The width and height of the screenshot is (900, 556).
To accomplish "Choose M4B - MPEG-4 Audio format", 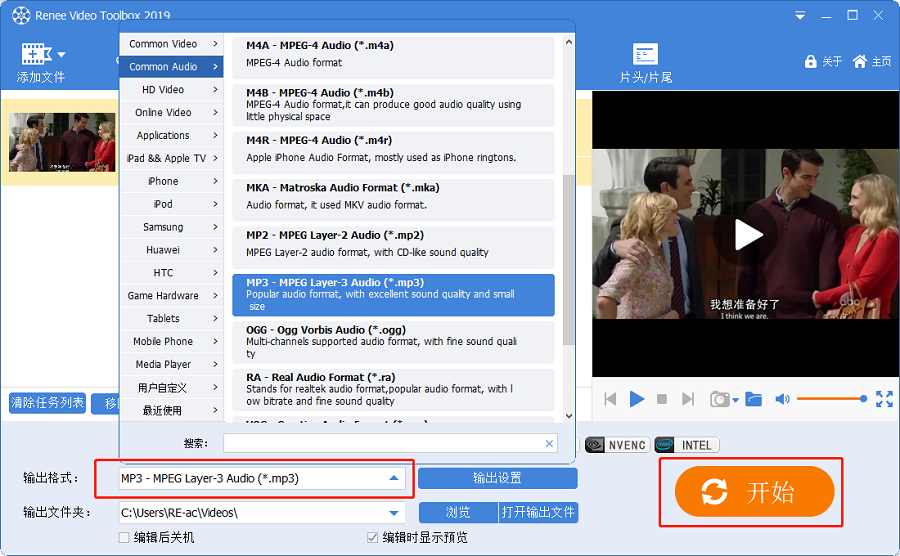I will pyautogui.click(x=393, y=105).
